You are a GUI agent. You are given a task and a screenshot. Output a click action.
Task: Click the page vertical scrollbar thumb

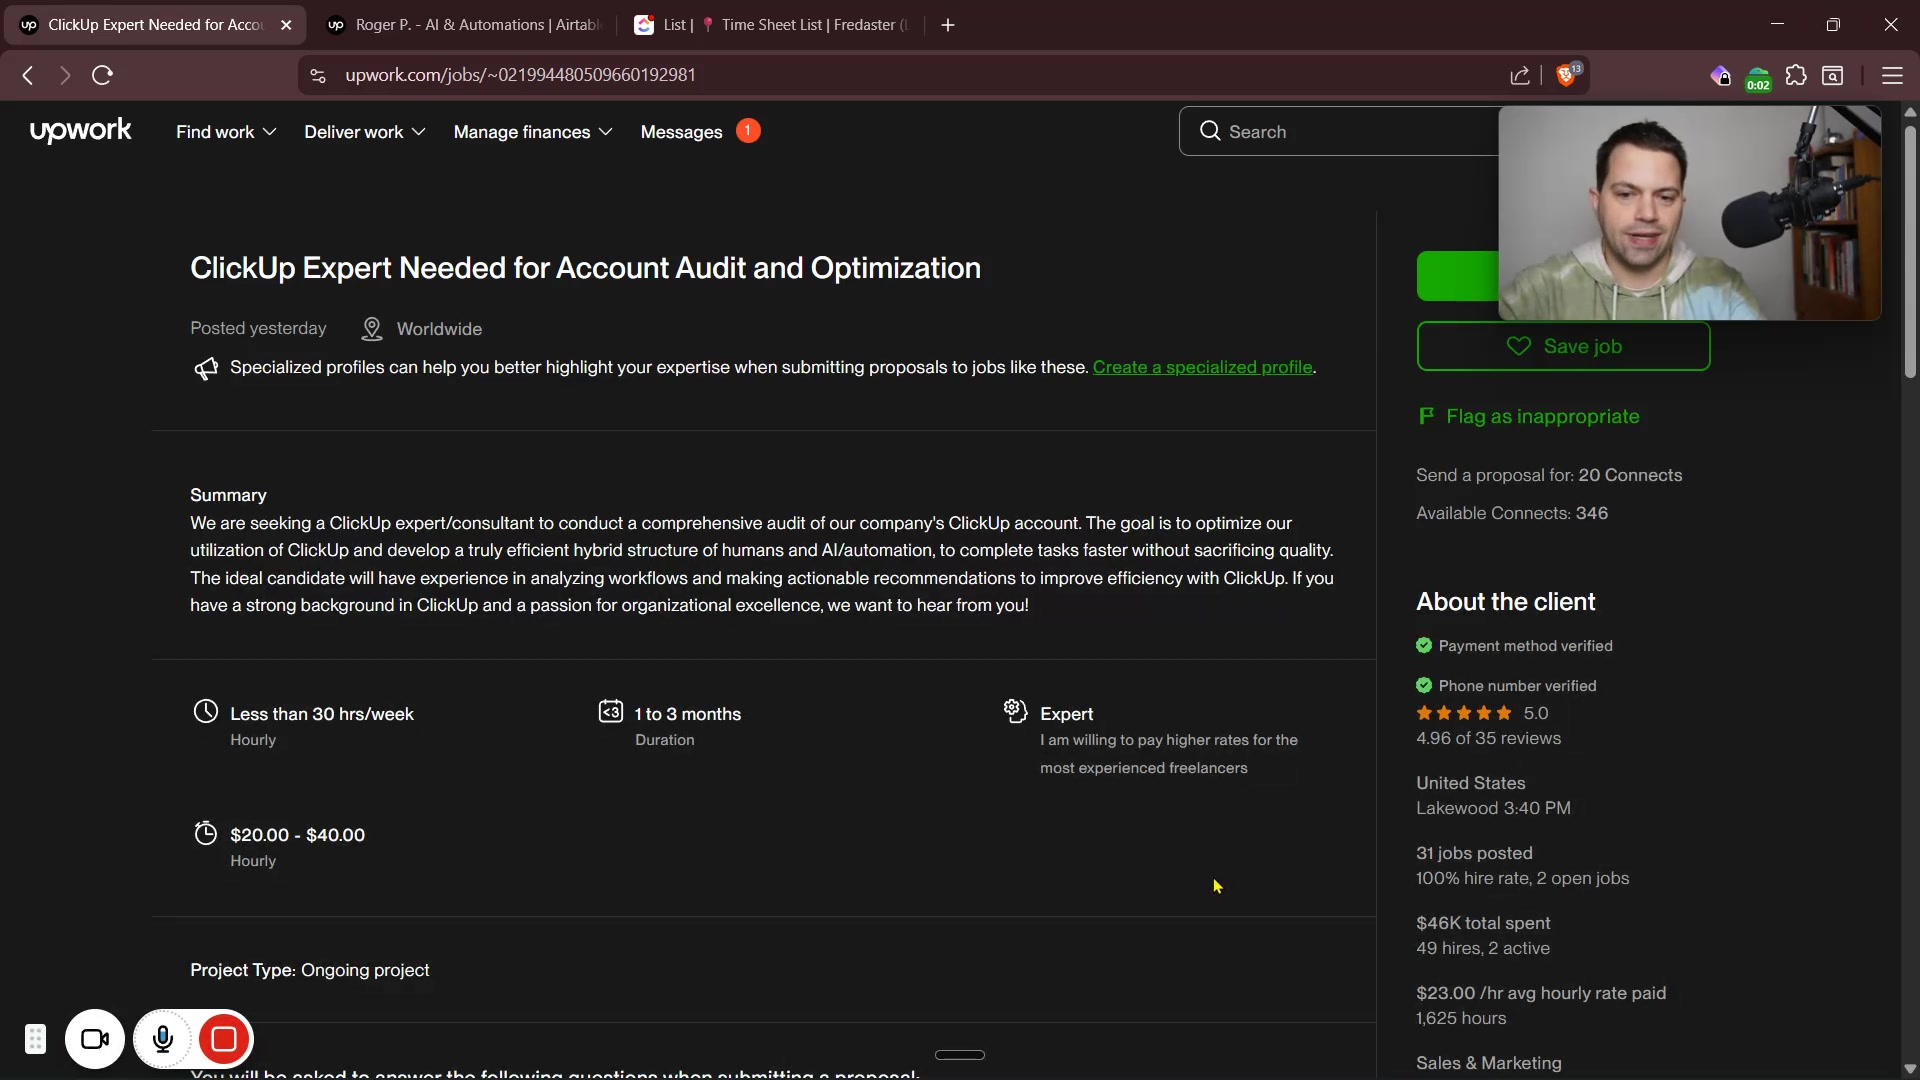1910,250
